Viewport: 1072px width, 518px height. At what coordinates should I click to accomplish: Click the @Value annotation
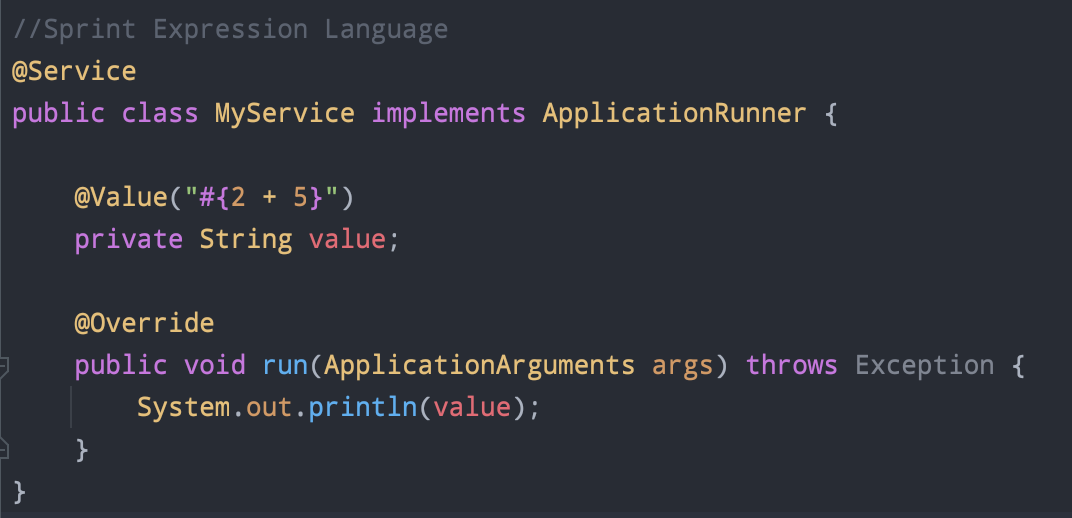(x=121, y=197)
